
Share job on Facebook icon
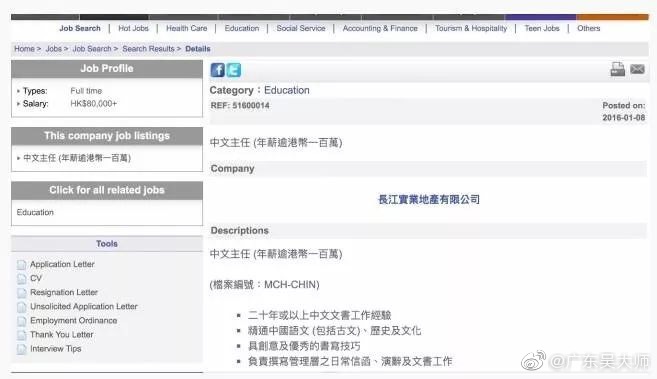point(217,70)
